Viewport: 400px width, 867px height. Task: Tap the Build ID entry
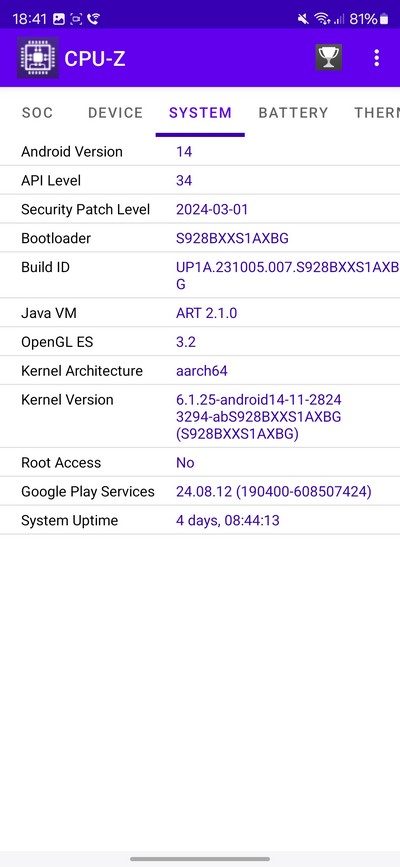point(200,275)
